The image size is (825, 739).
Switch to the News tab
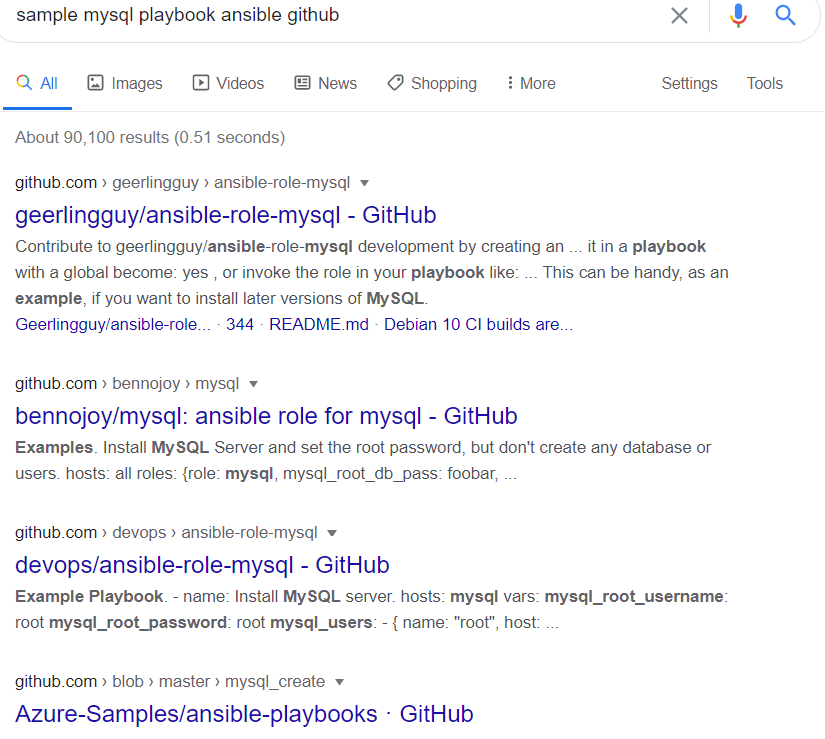click(x=325, y=83)
